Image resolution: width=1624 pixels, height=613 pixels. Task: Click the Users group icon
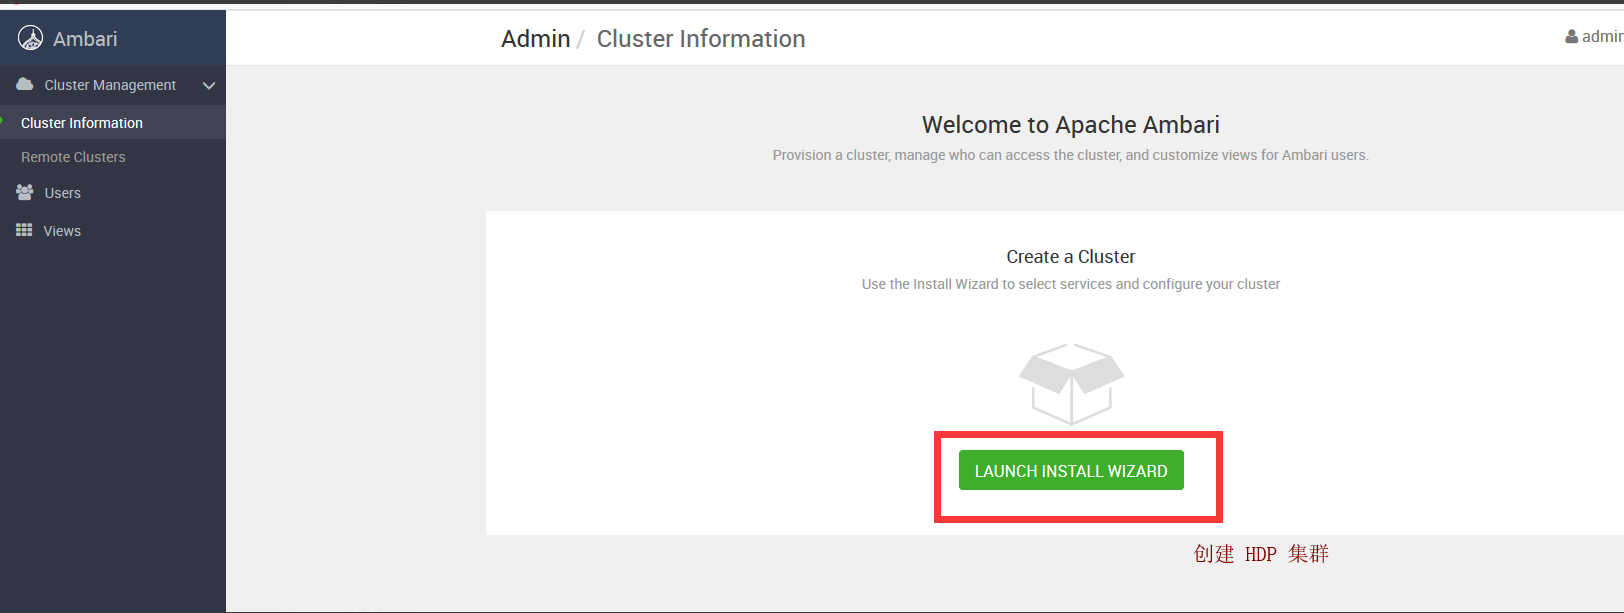(x=25, y=192)
